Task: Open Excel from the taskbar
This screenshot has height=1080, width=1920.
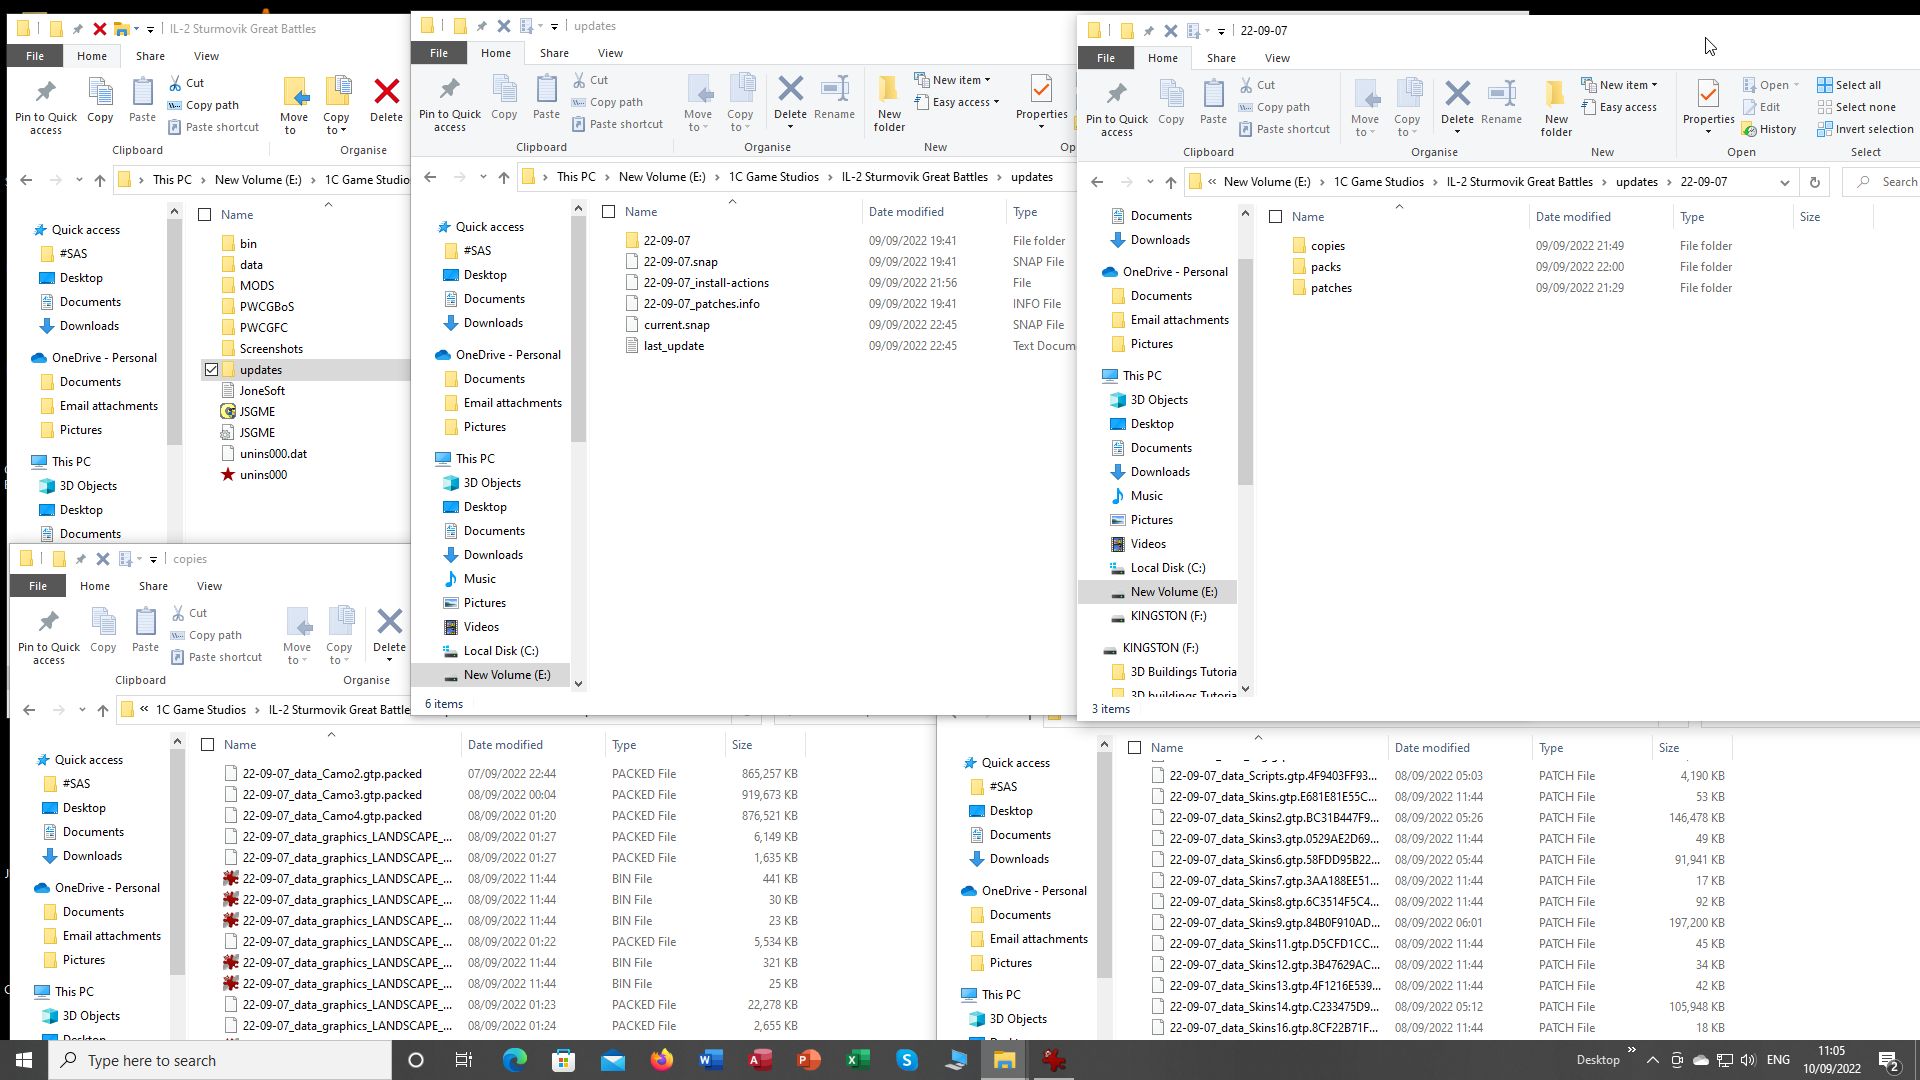Action: (x=858, y=1060)
